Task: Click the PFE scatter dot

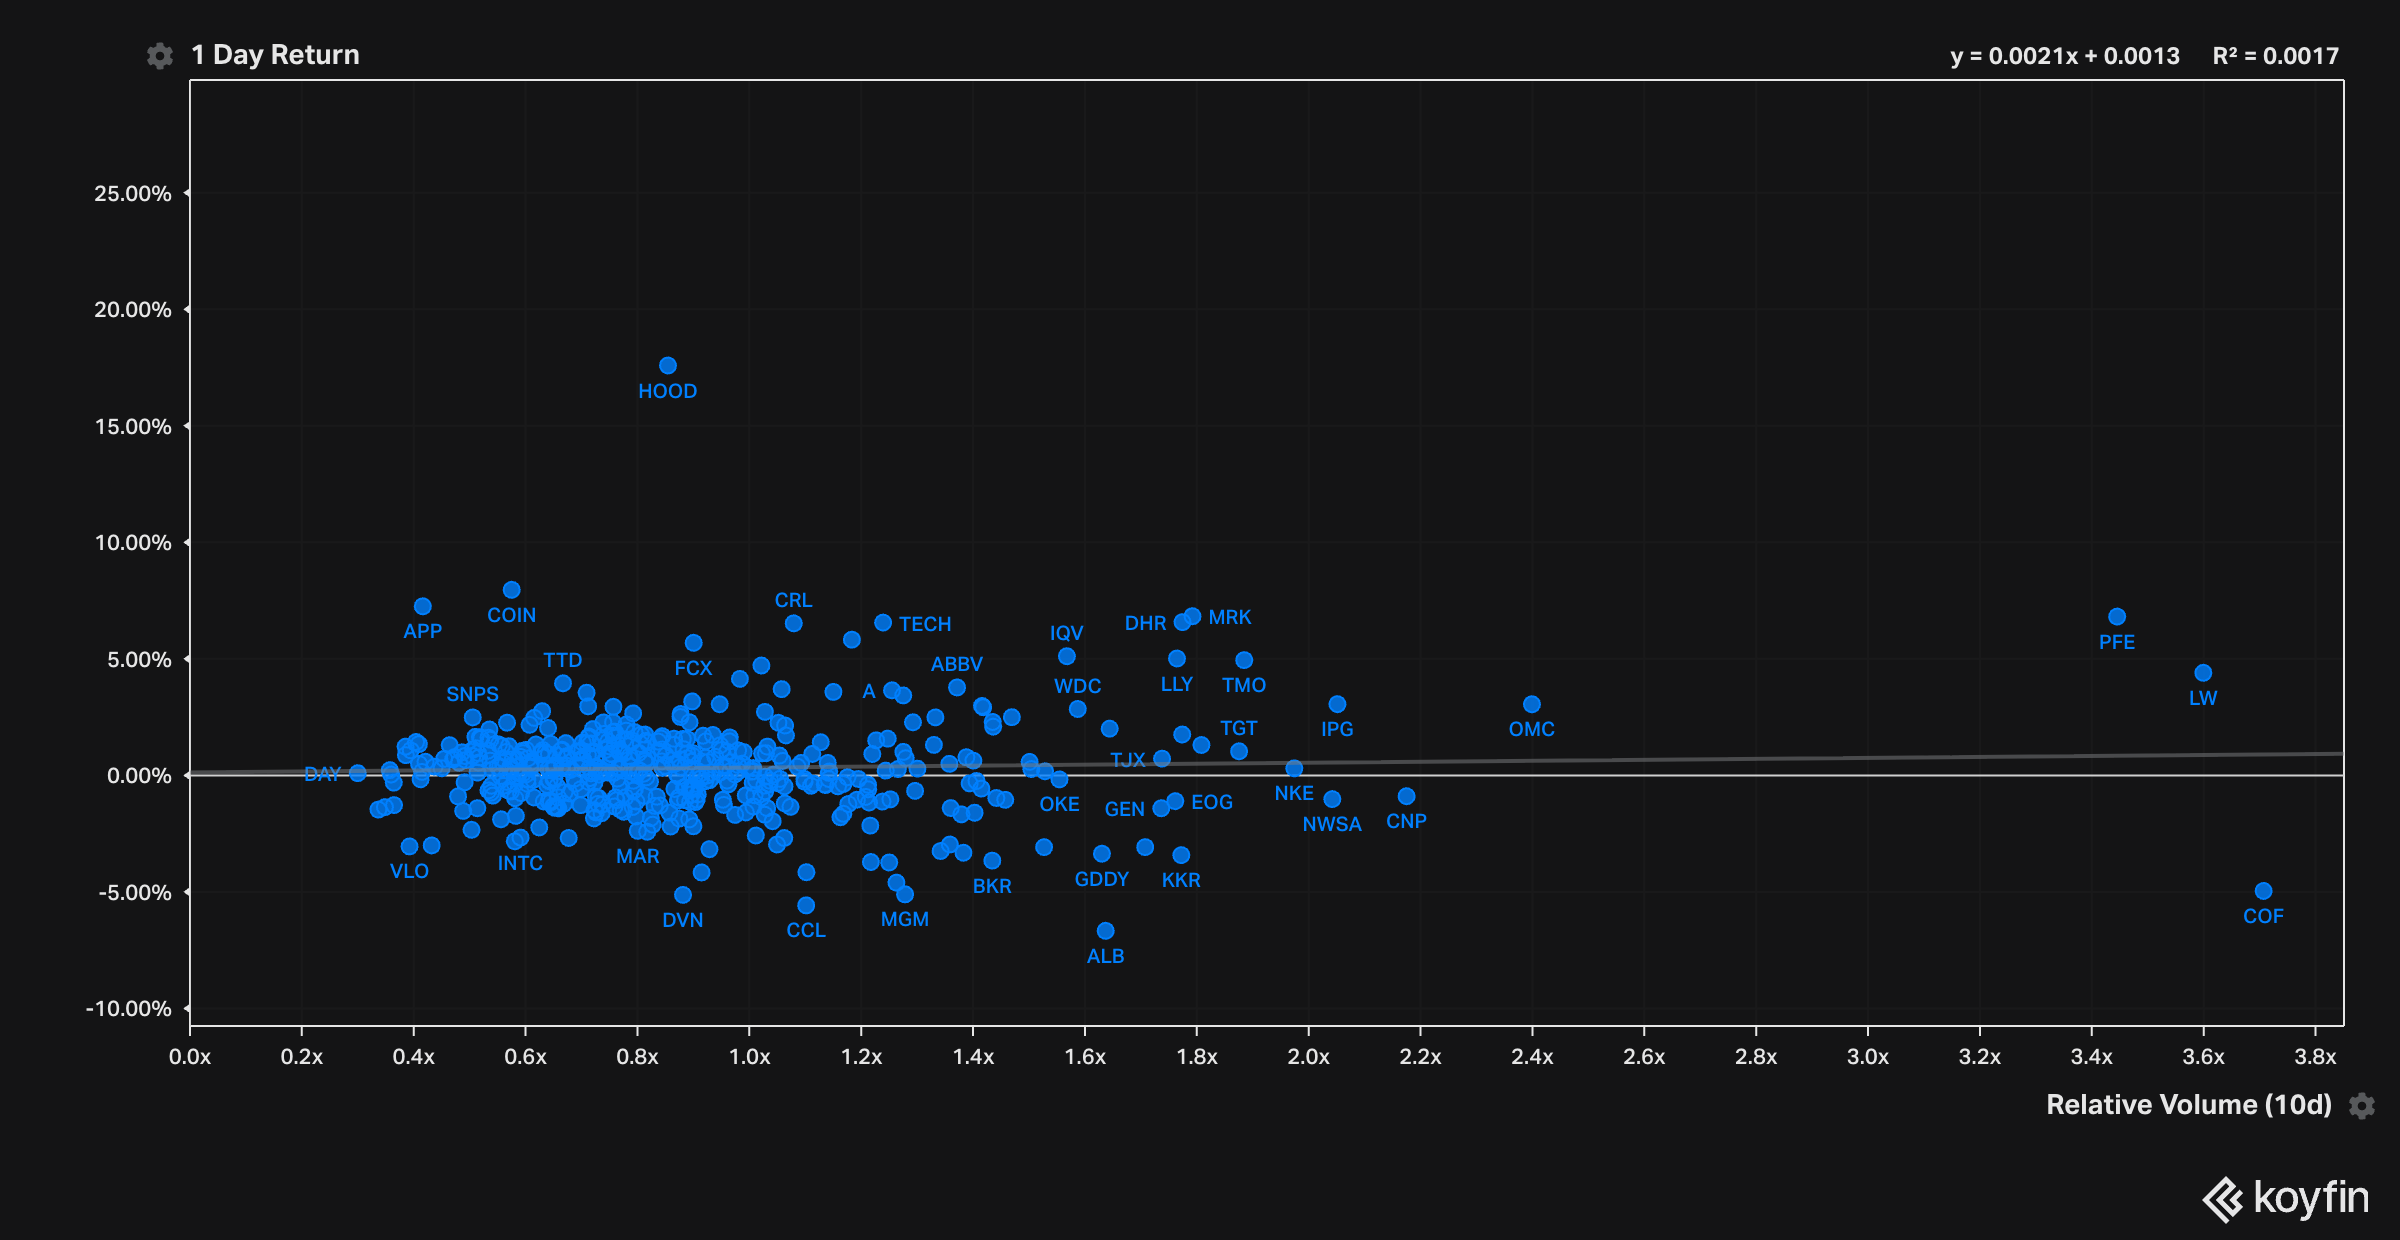Action: click(x=2117, y=617)
